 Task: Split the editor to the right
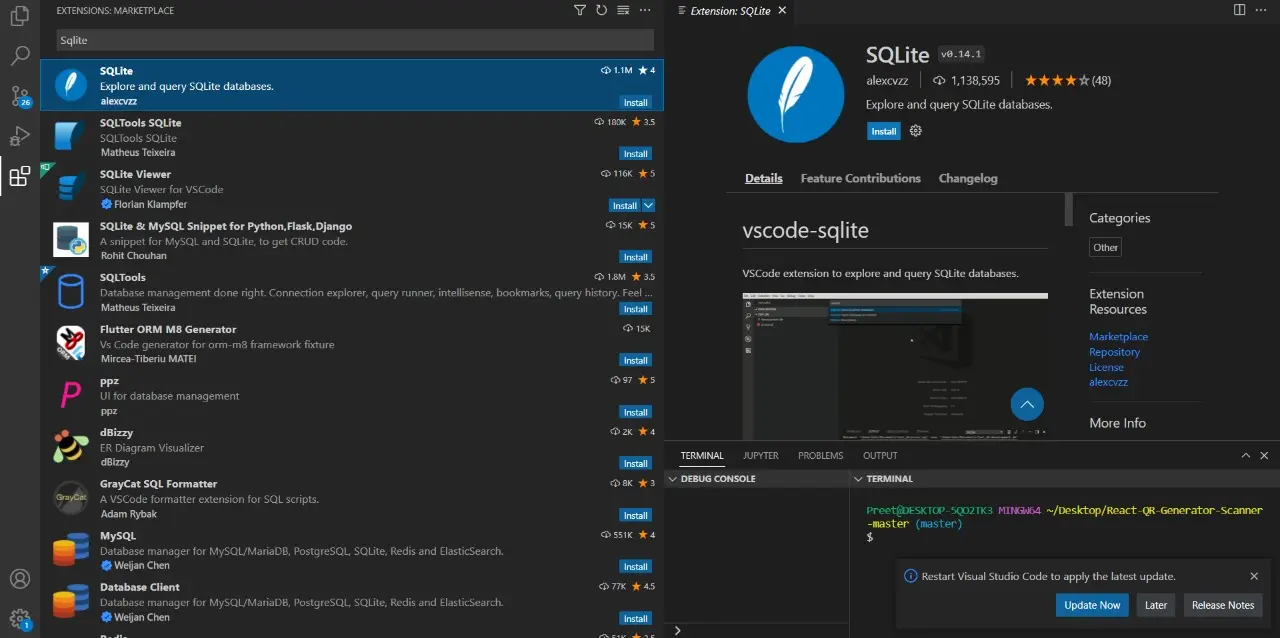point(1239,10)
